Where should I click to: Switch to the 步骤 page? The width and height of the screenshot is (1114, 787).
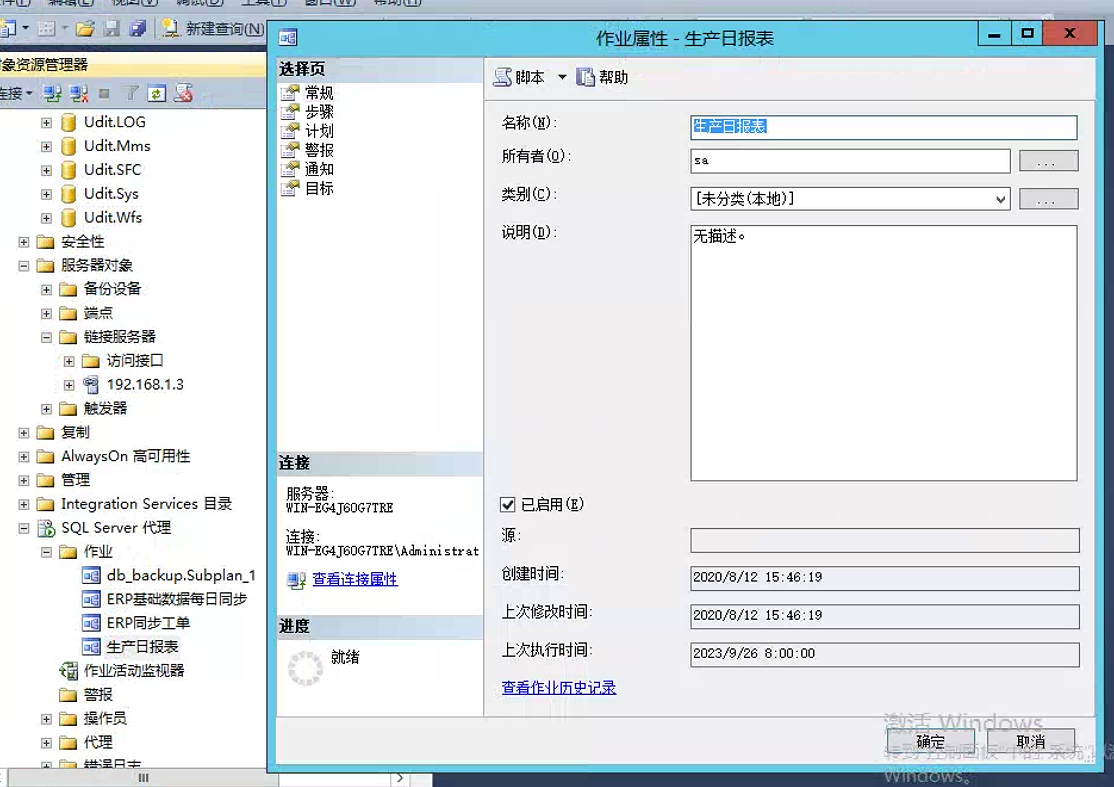coord(319,112)
